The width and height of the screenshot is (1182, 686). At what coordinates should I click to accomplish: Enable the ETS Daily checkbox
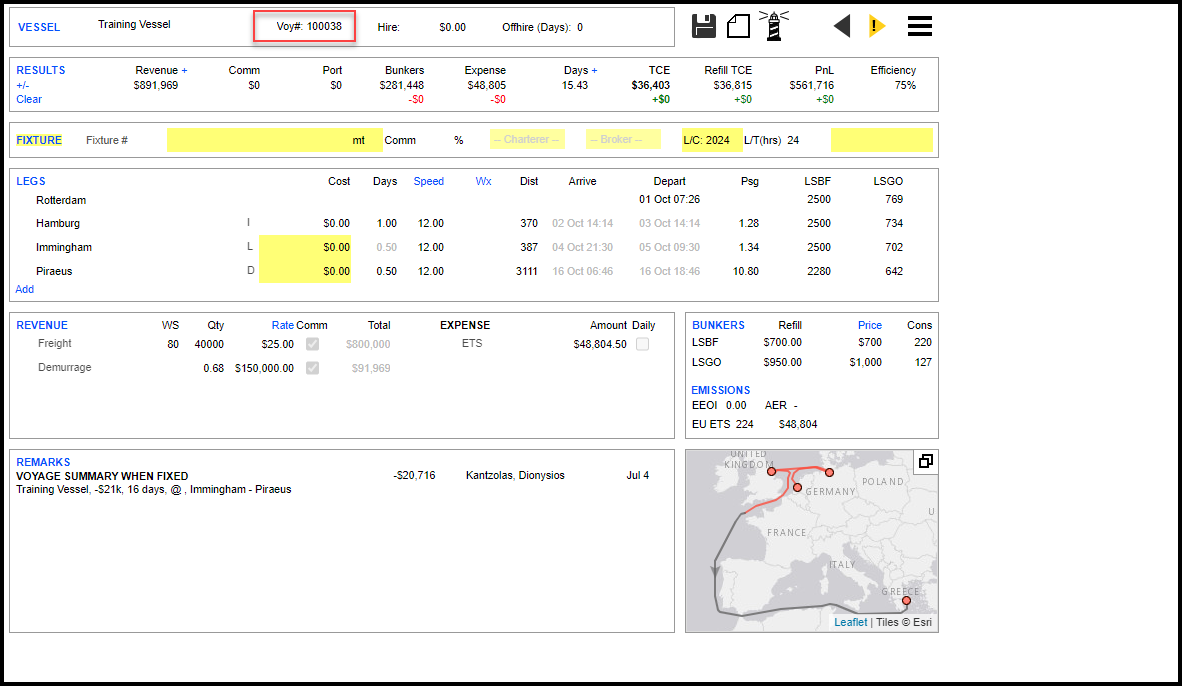click(x=642, y=344)
